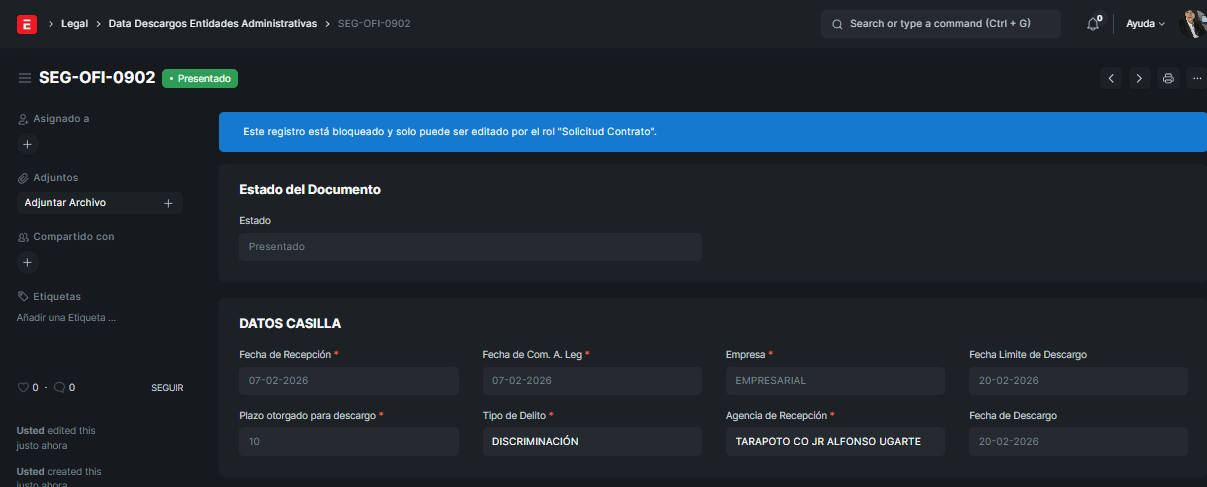Click the red app logo home icon
Viewport: 1207px width, 487px height.
pos(27,24)
